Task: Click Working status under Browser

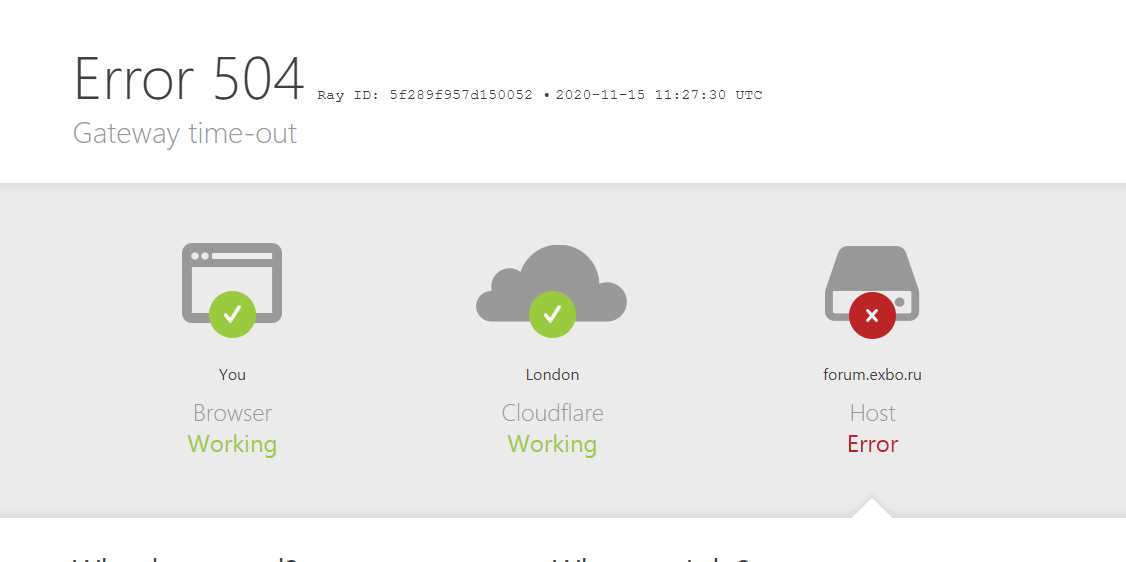Action: [x=232, y=444]
